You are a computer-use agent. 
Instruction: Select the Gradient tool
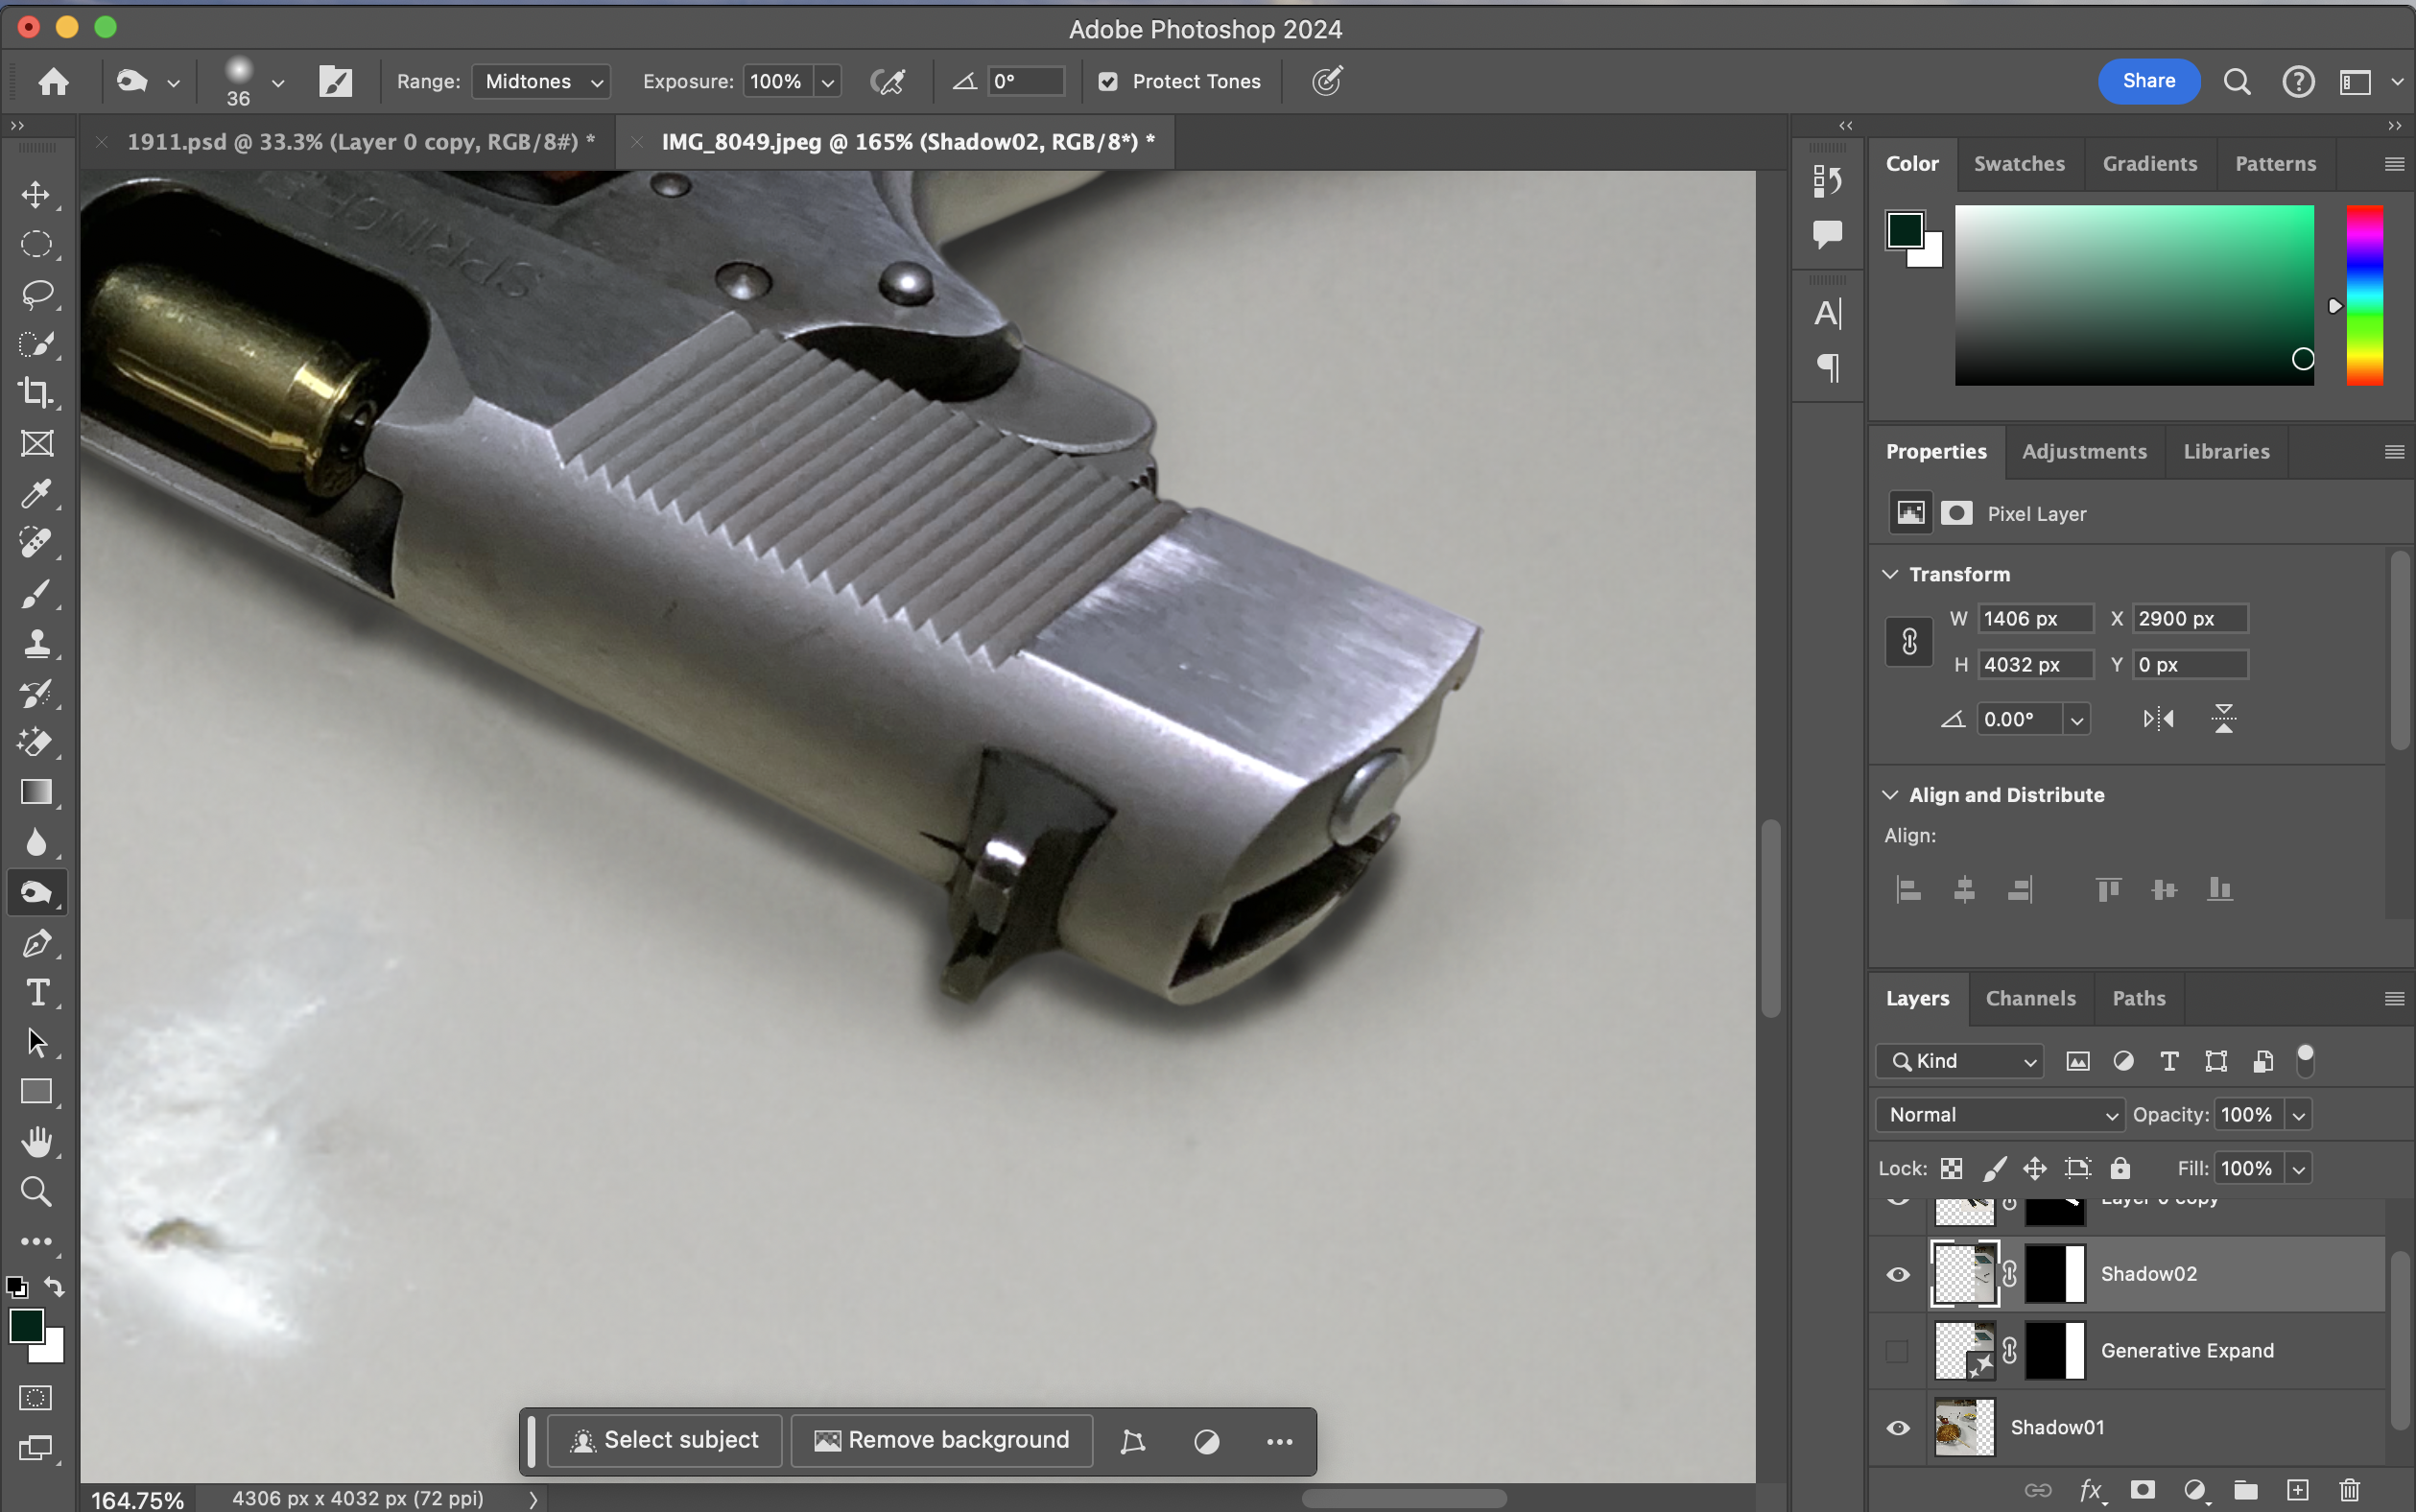point(36,793)
